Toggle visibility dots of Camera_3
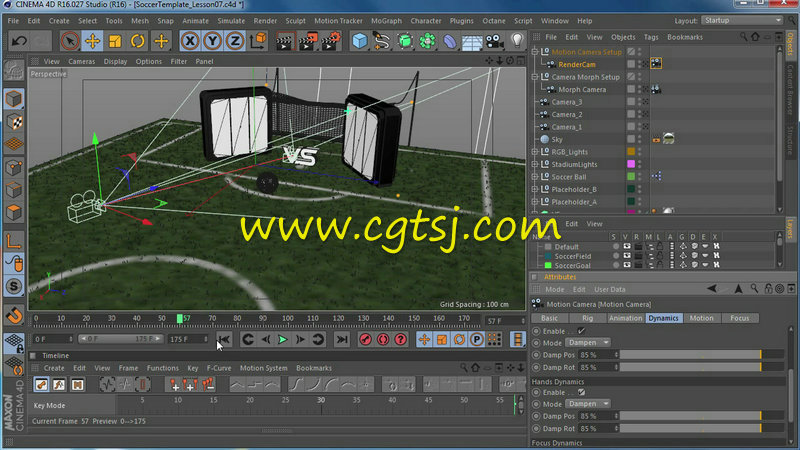 click(639, 102)
